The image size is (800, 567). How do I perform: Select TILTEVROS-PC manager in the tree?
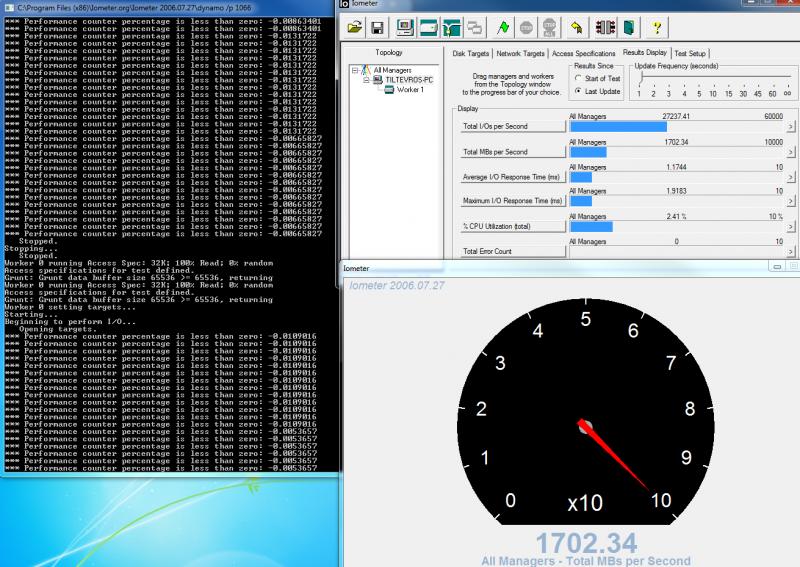(x=409, y=80)
